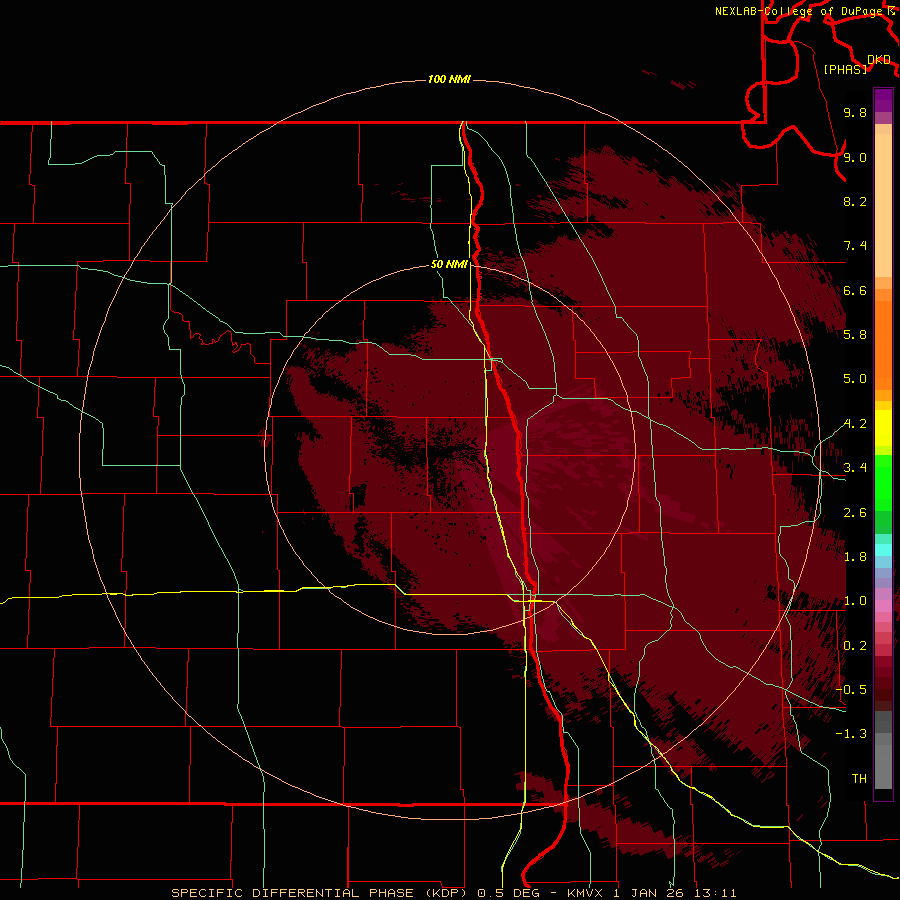Click the yellow color bar segment

pyautogui.click(x=883, y=428)
